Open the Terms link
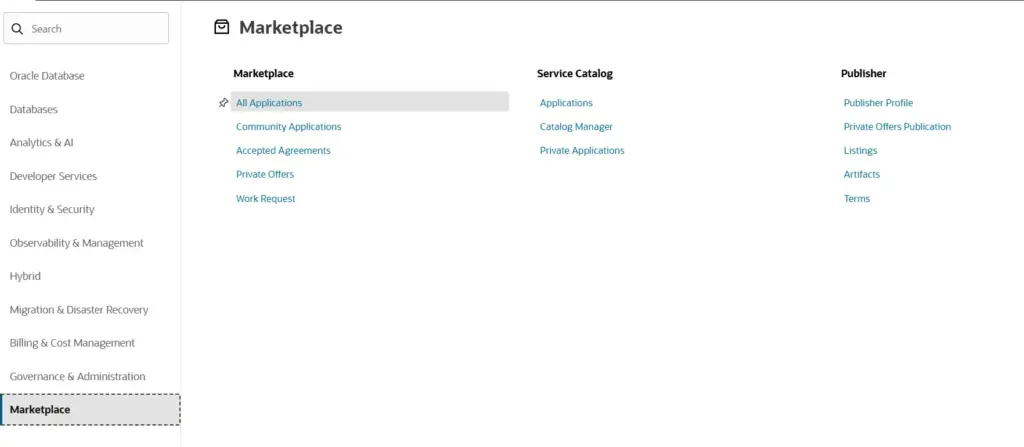The width and height of the screenshot is (1024, 447). tap(857, 199)
